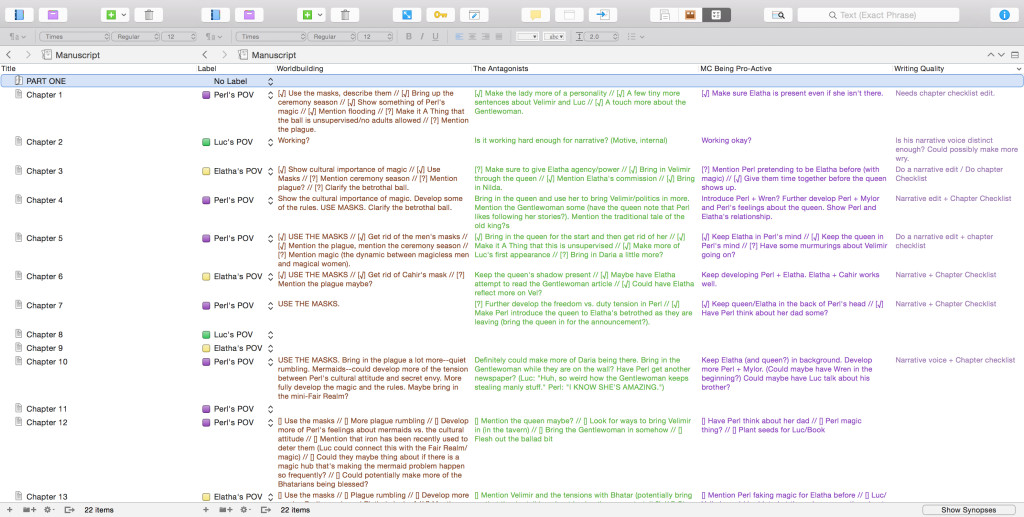Set text alignment to left
This screenshot has height=517, width=1024.
458,37
